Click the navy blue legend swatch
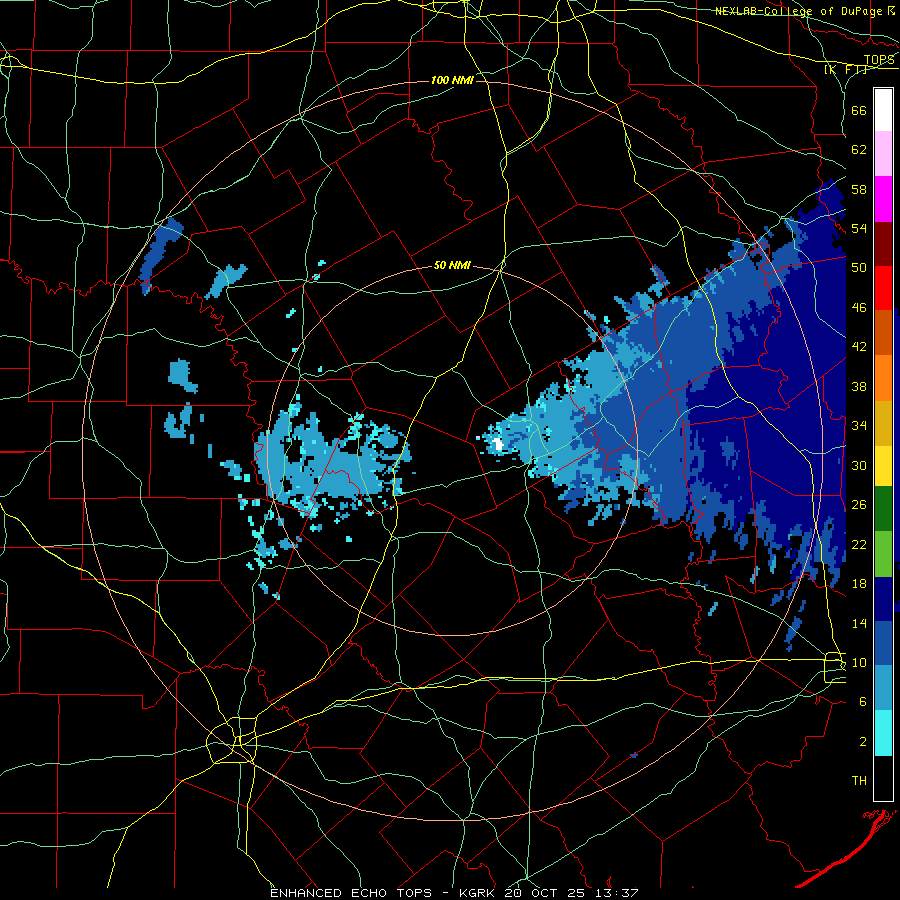The width and height of the screenshot is (900, 900). coord(883,599)
